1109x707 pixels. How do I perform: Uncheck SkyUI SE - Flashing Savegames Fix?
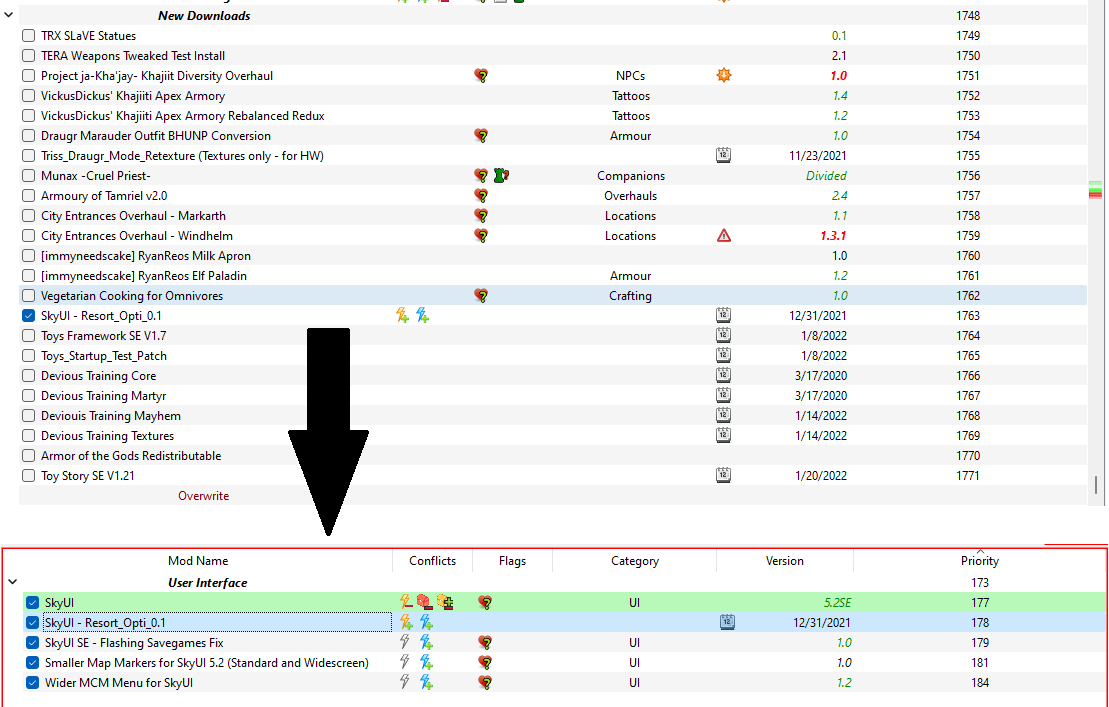tap(33, 643)
